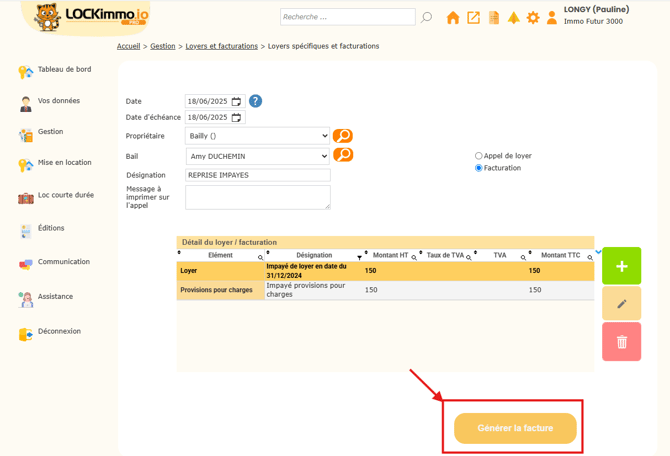Expand the Propriétaire dropdown
Screen dimensions: 670x456
(258, 136)
